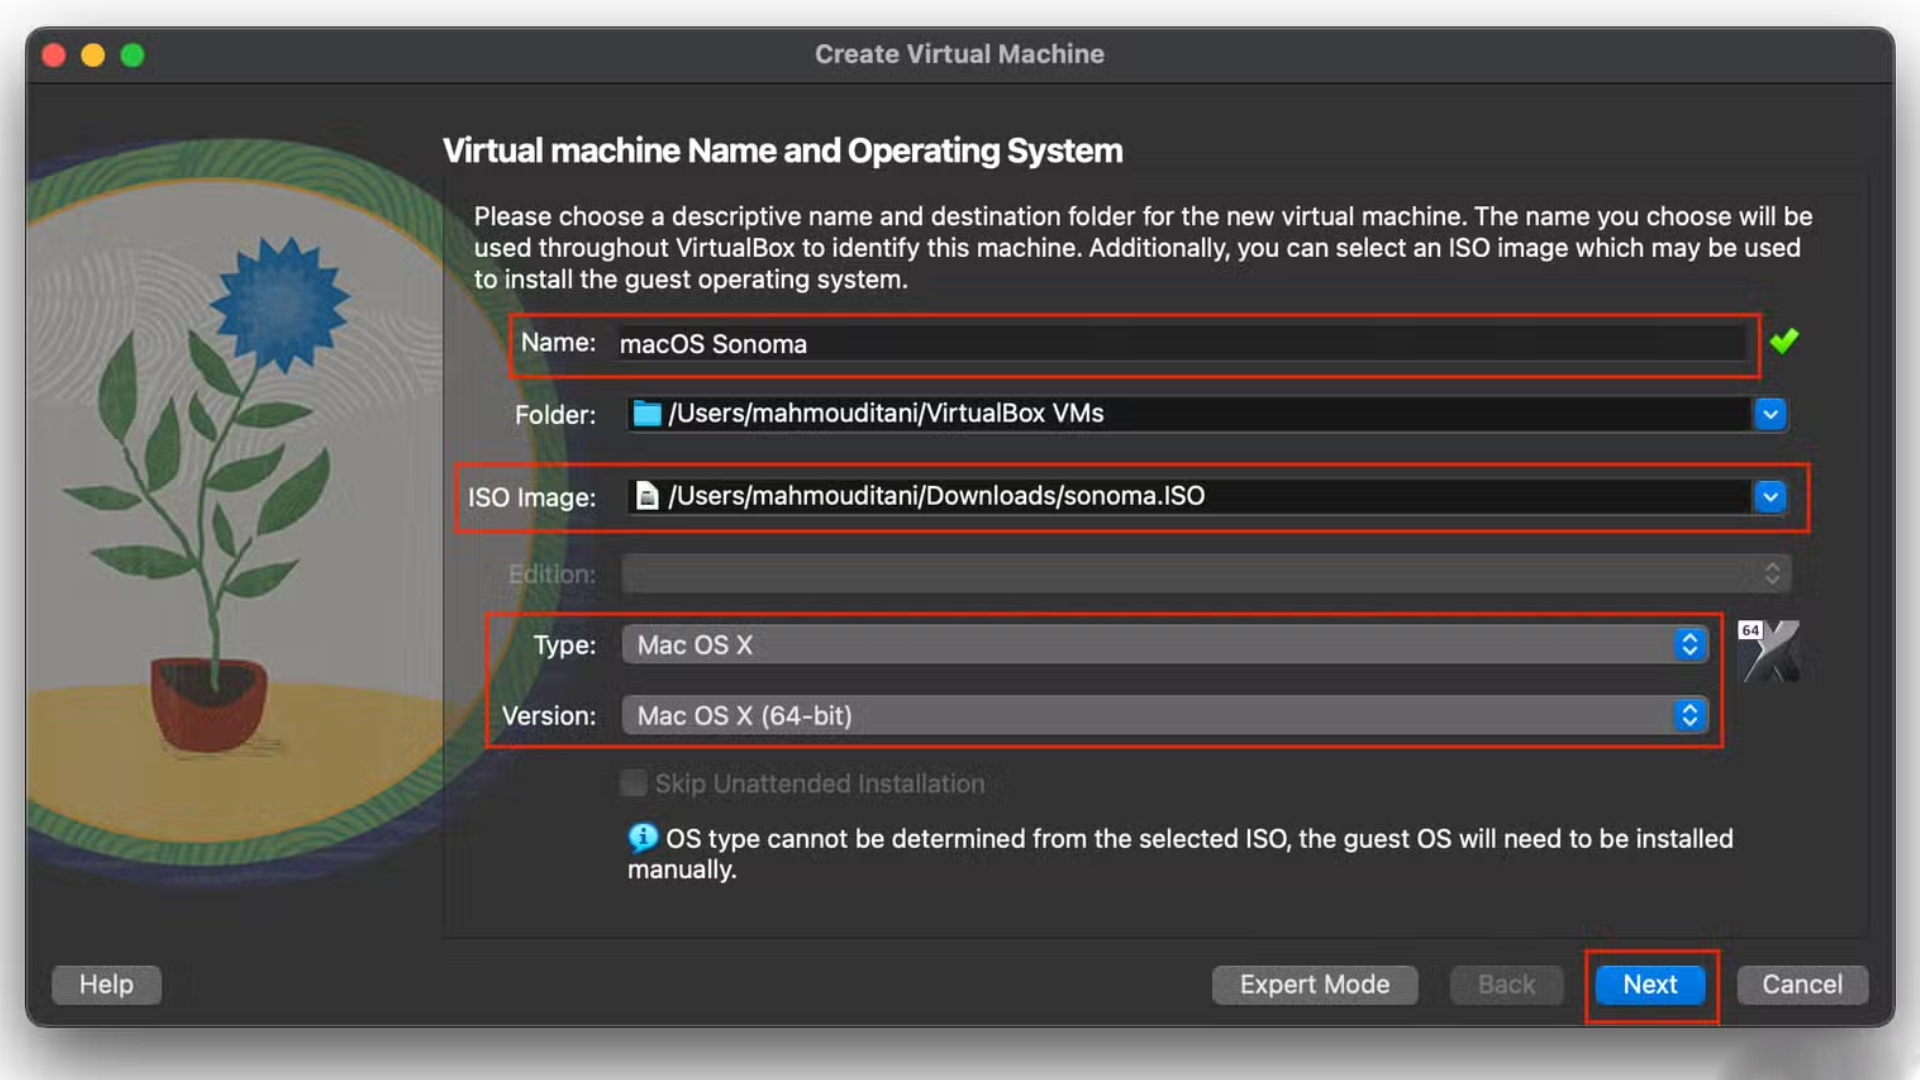The width and height of the screenshot is (1920, 1080).
Task: Expand the Version dropdown Mac OS X (64-bit)
Action: click(x=1165, y=716)
